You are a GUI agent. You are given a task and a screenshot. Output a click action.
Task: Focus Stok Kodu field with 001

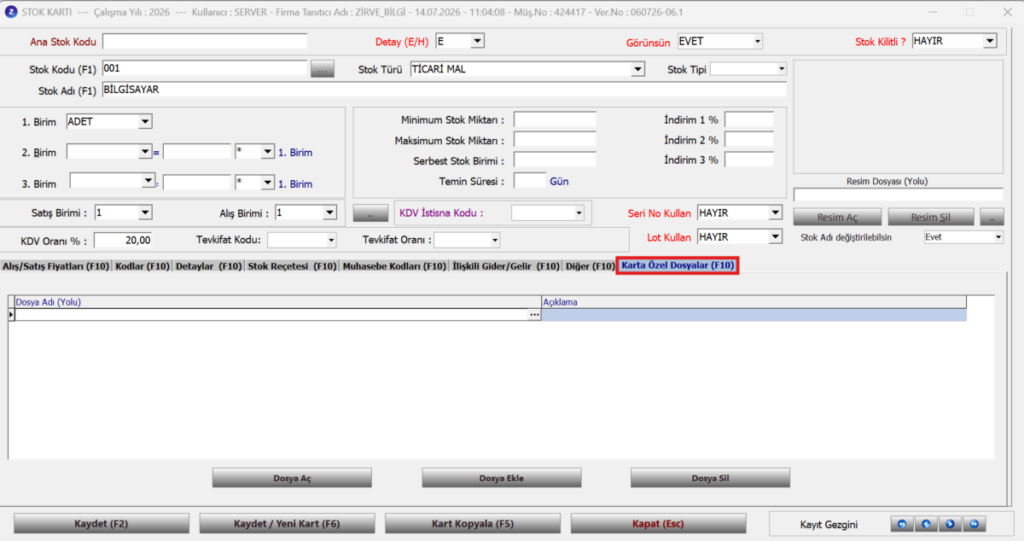pos(204,69)
